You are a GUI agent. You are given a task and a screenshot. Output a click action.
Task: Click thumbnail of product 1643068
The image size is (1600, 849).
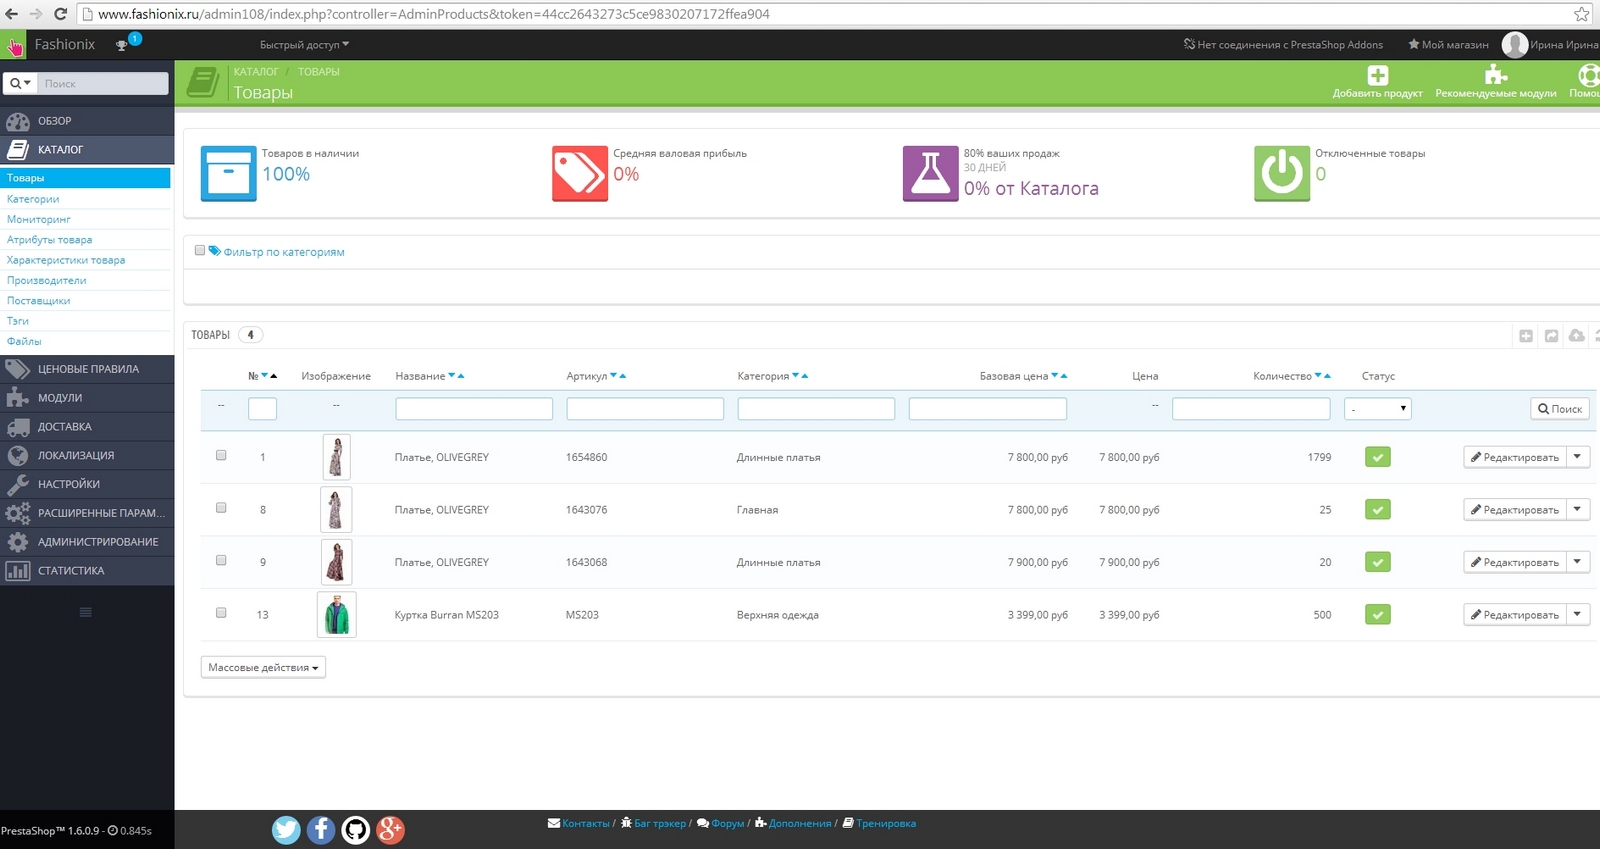(x=336, y=562)
